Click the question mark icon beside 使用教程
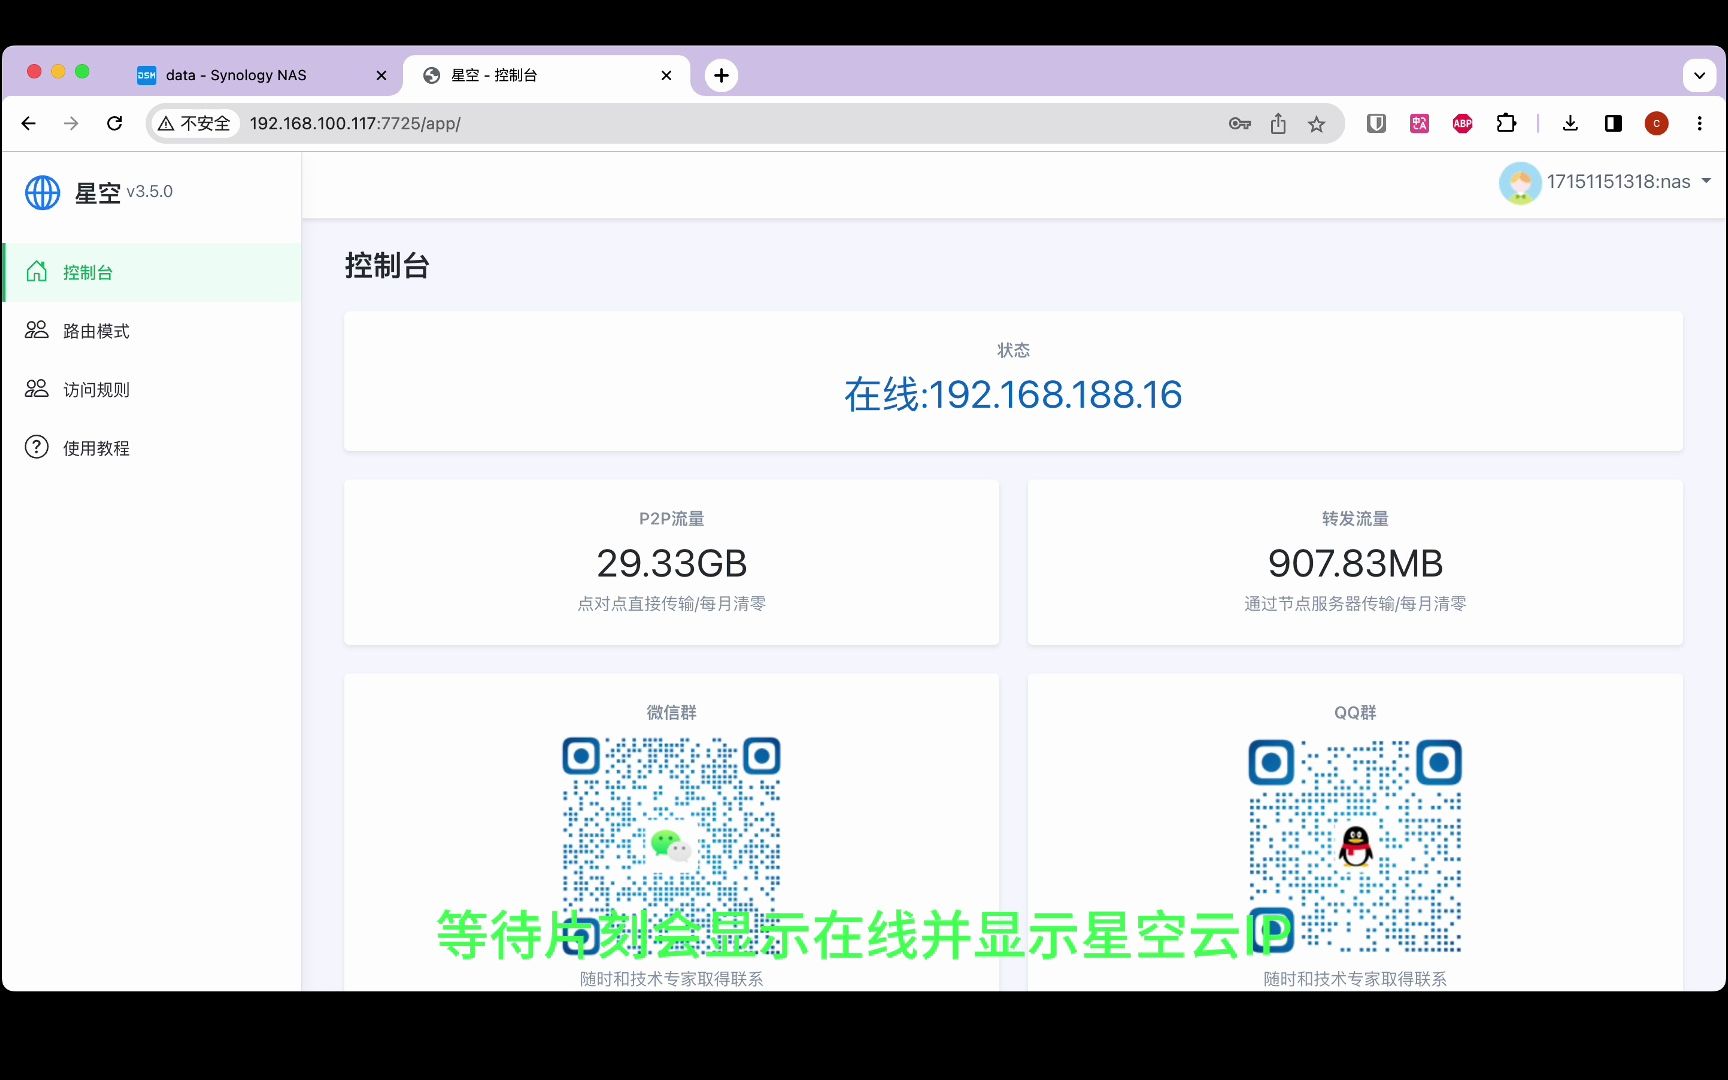 pyautogui.click(x=37, y=447)
